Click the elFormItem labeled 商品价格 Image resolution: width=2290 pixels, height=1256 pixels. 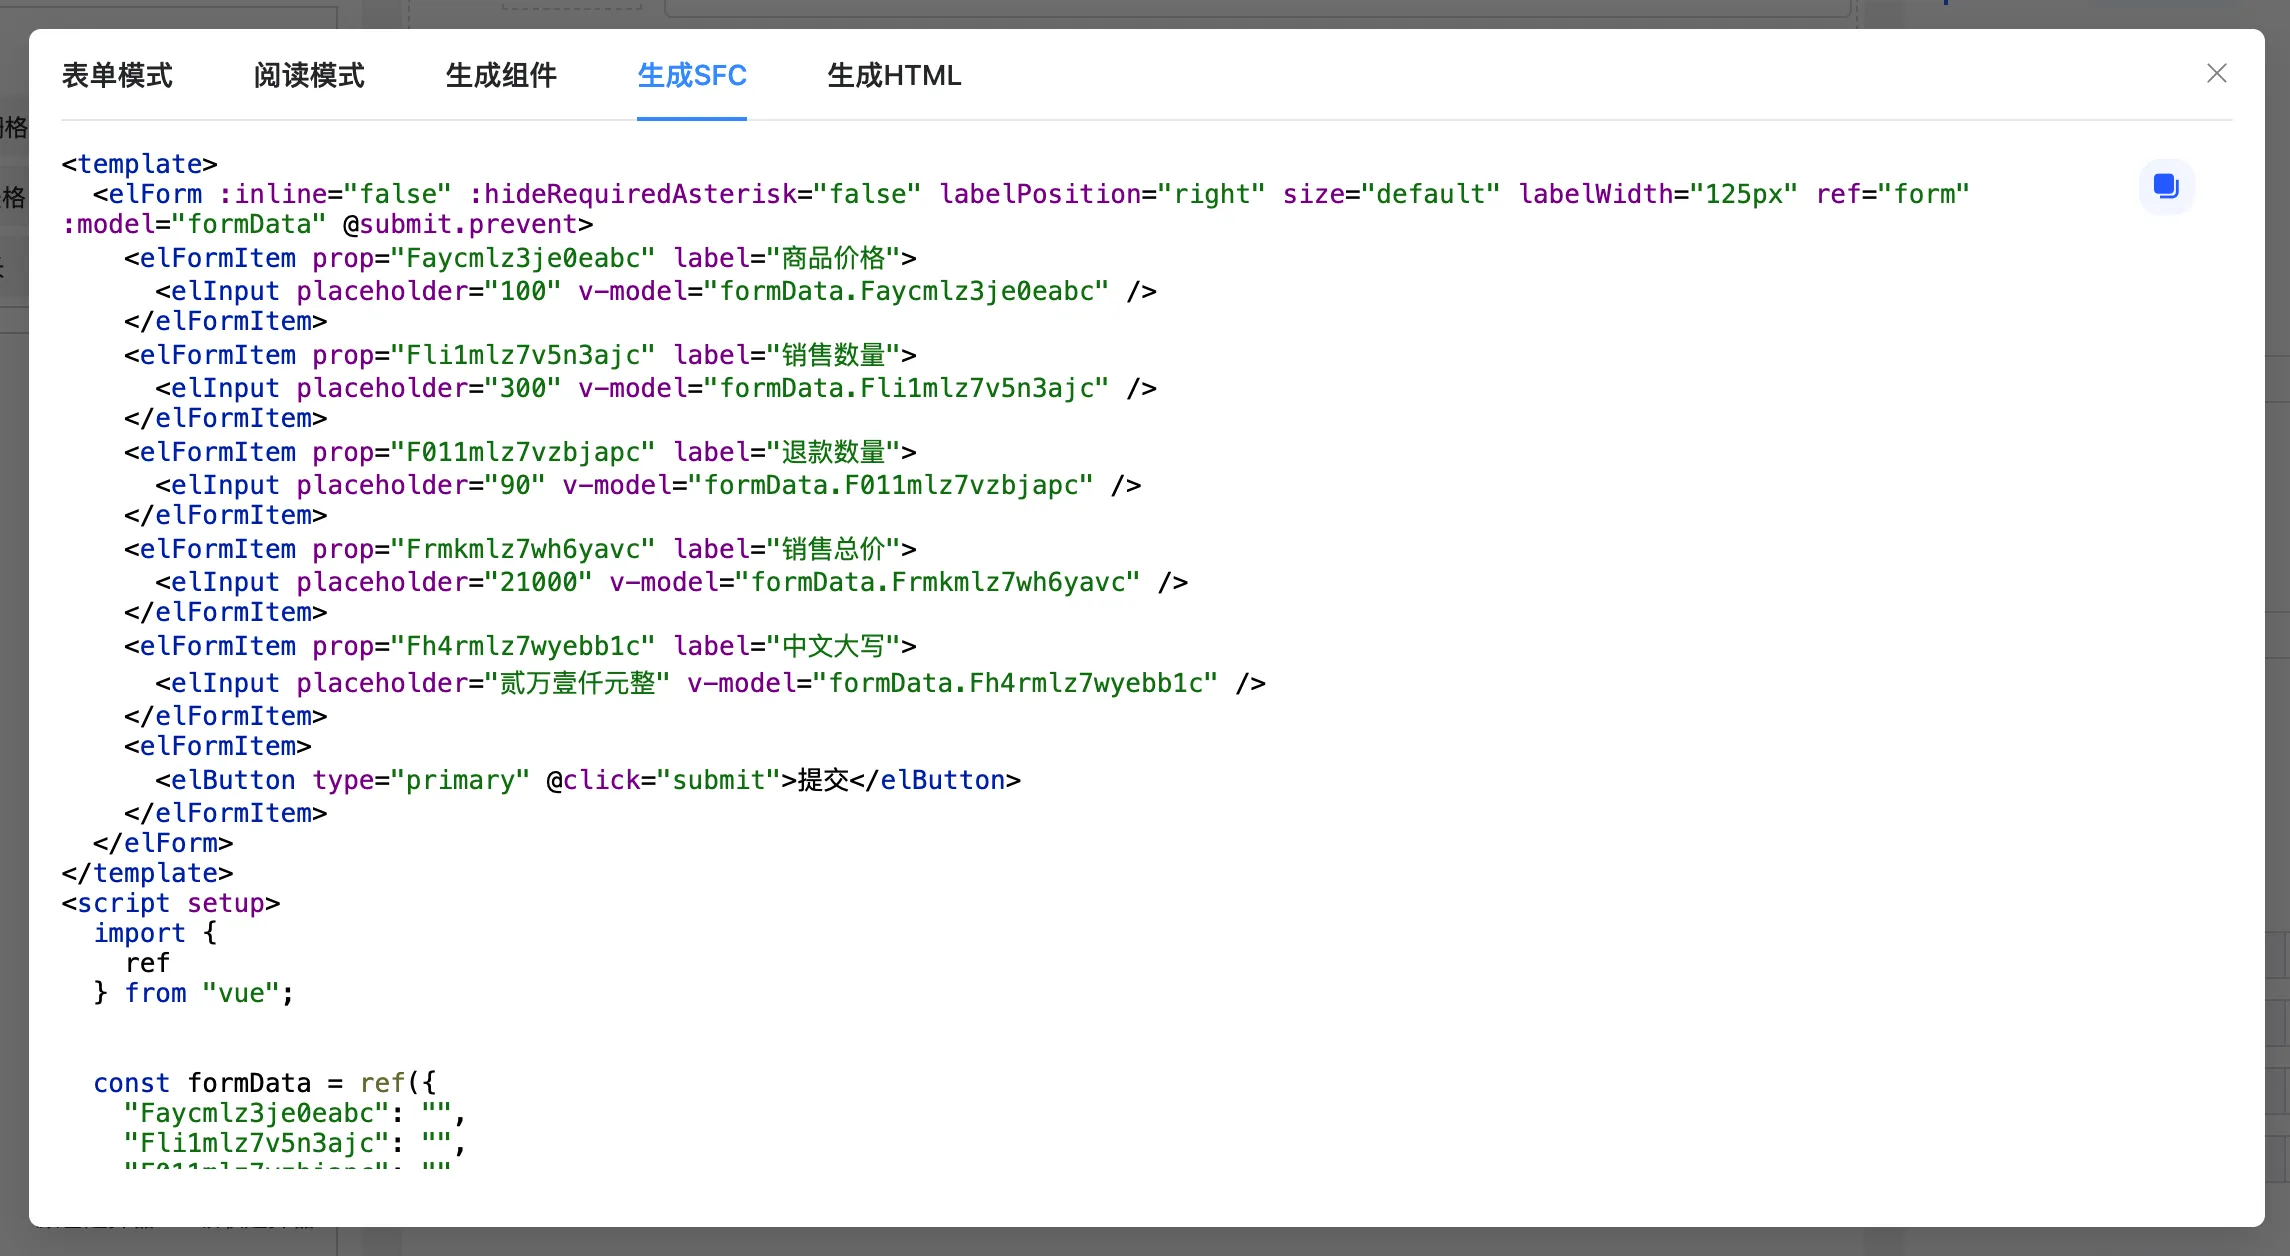520,258
